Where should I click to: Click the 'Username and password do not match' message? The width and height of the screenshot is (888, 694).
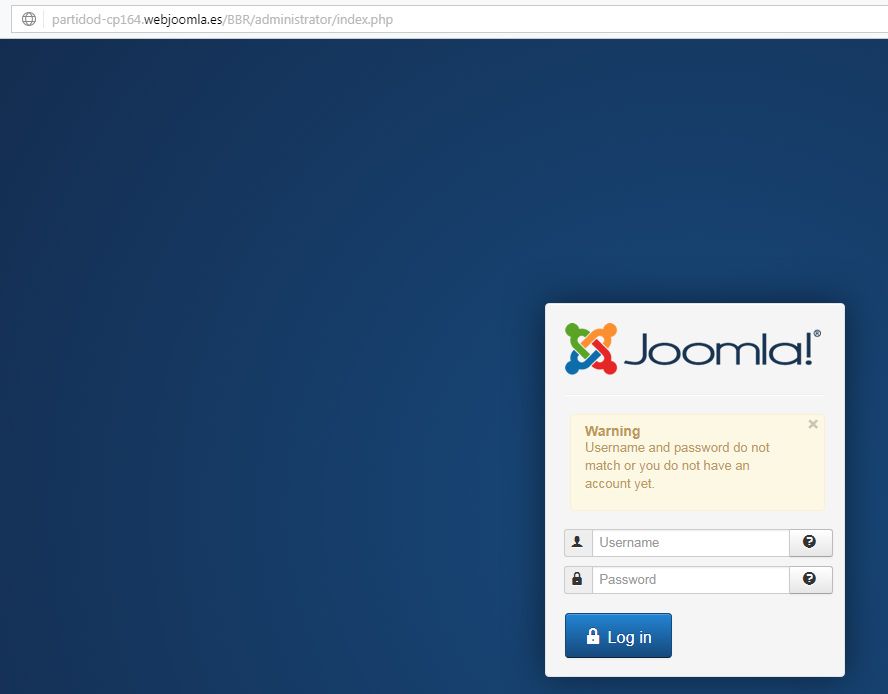[x=677, y=466]
